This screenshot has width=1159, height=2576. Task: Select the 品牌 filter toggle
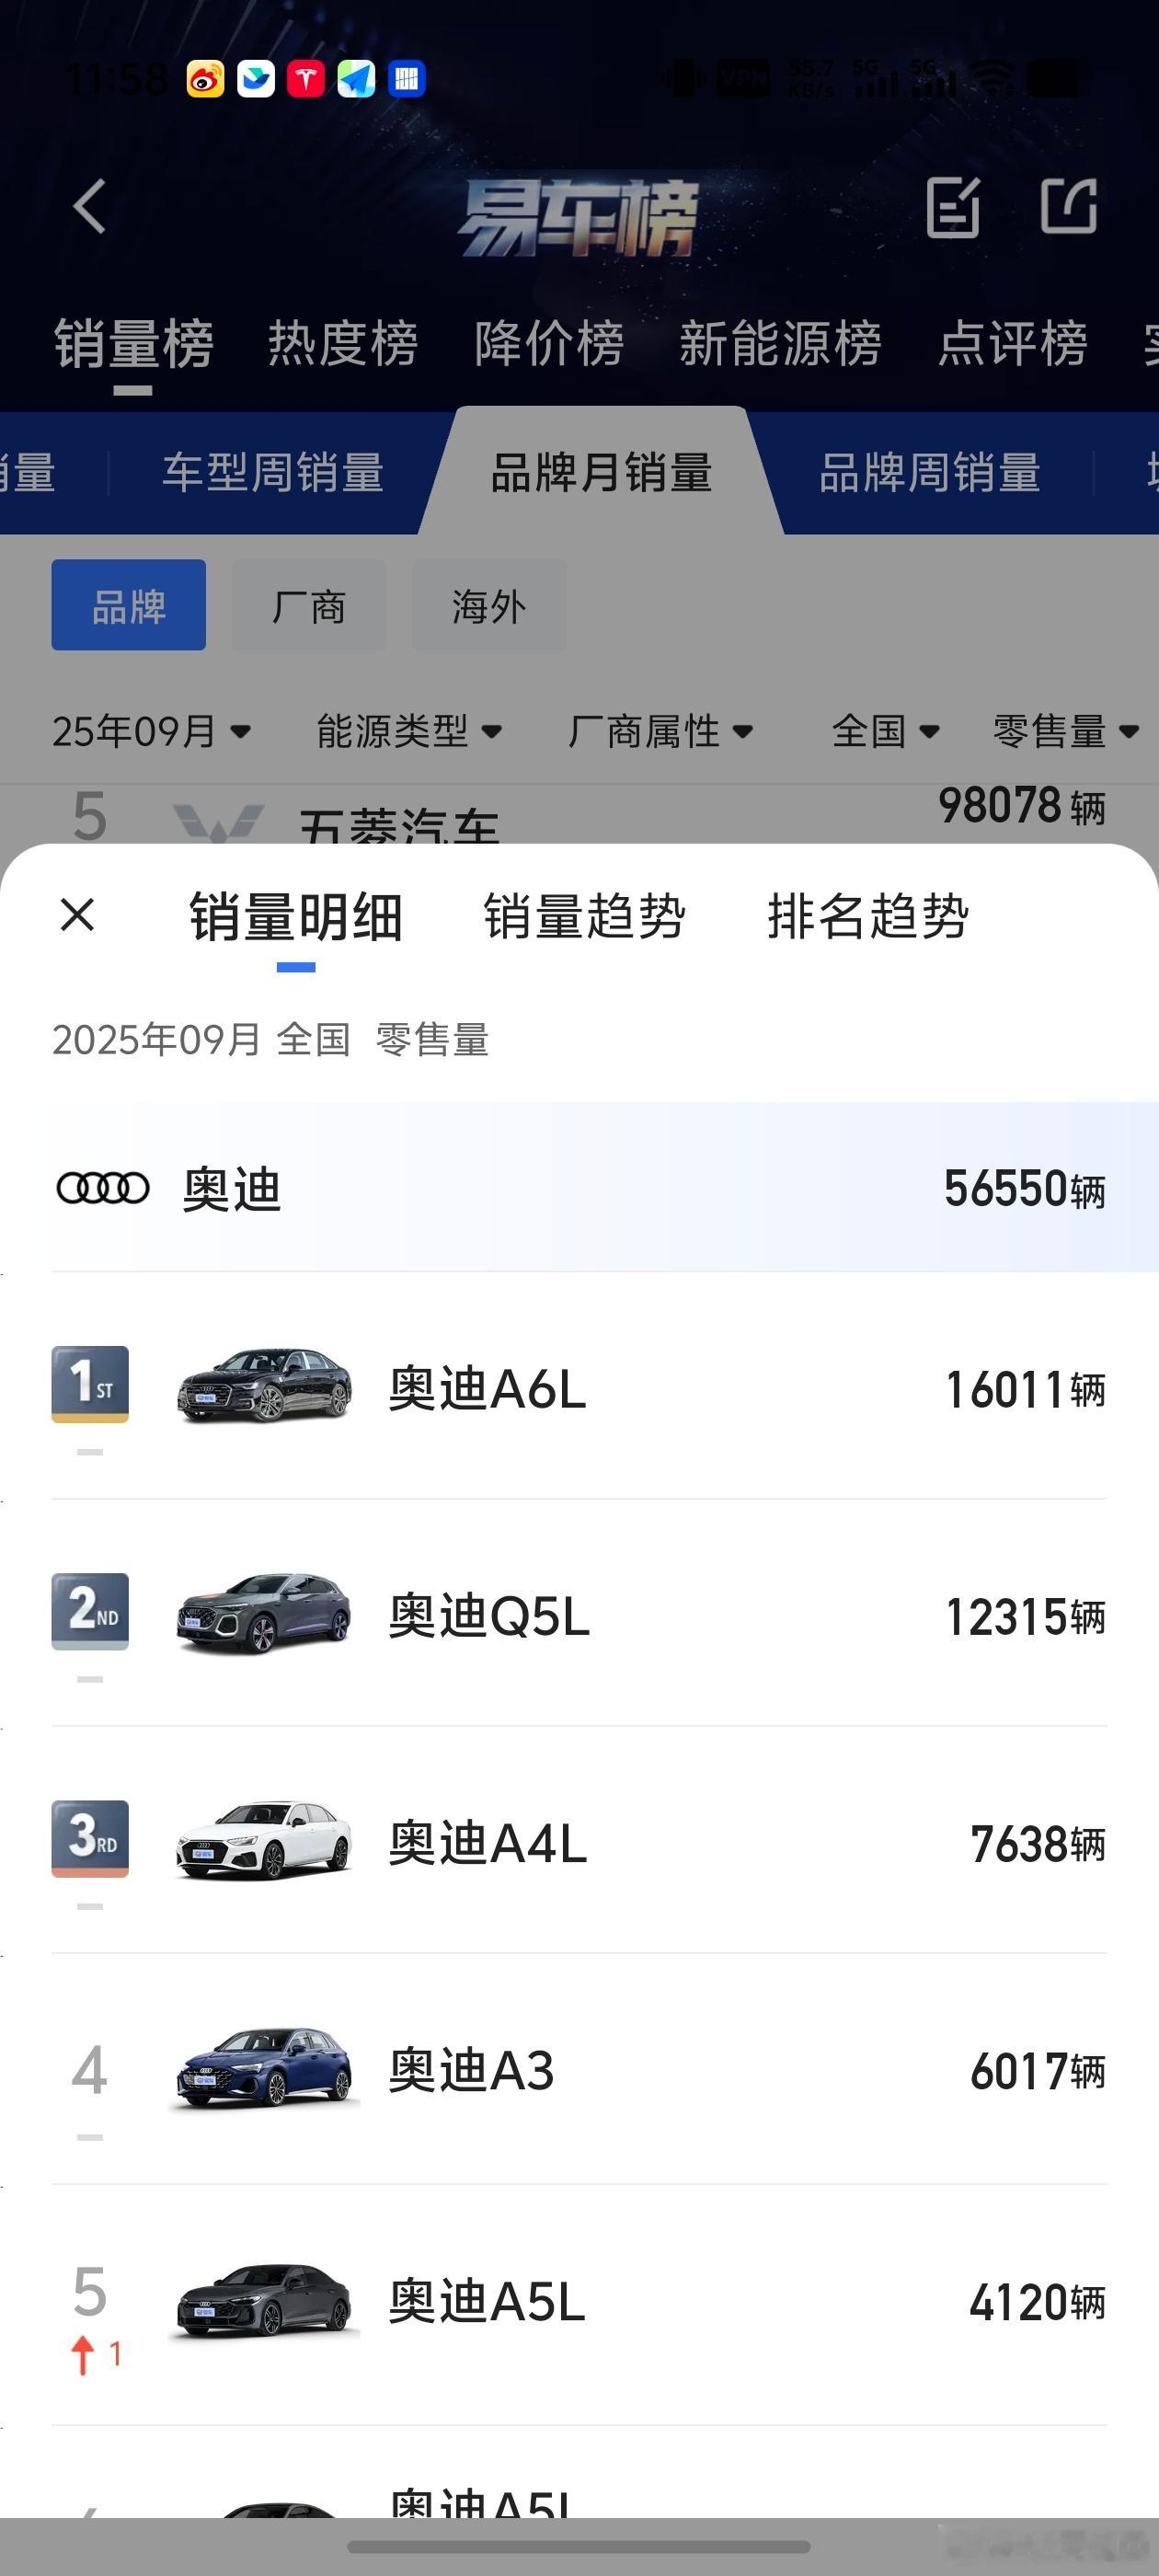(x=129, y=605)
